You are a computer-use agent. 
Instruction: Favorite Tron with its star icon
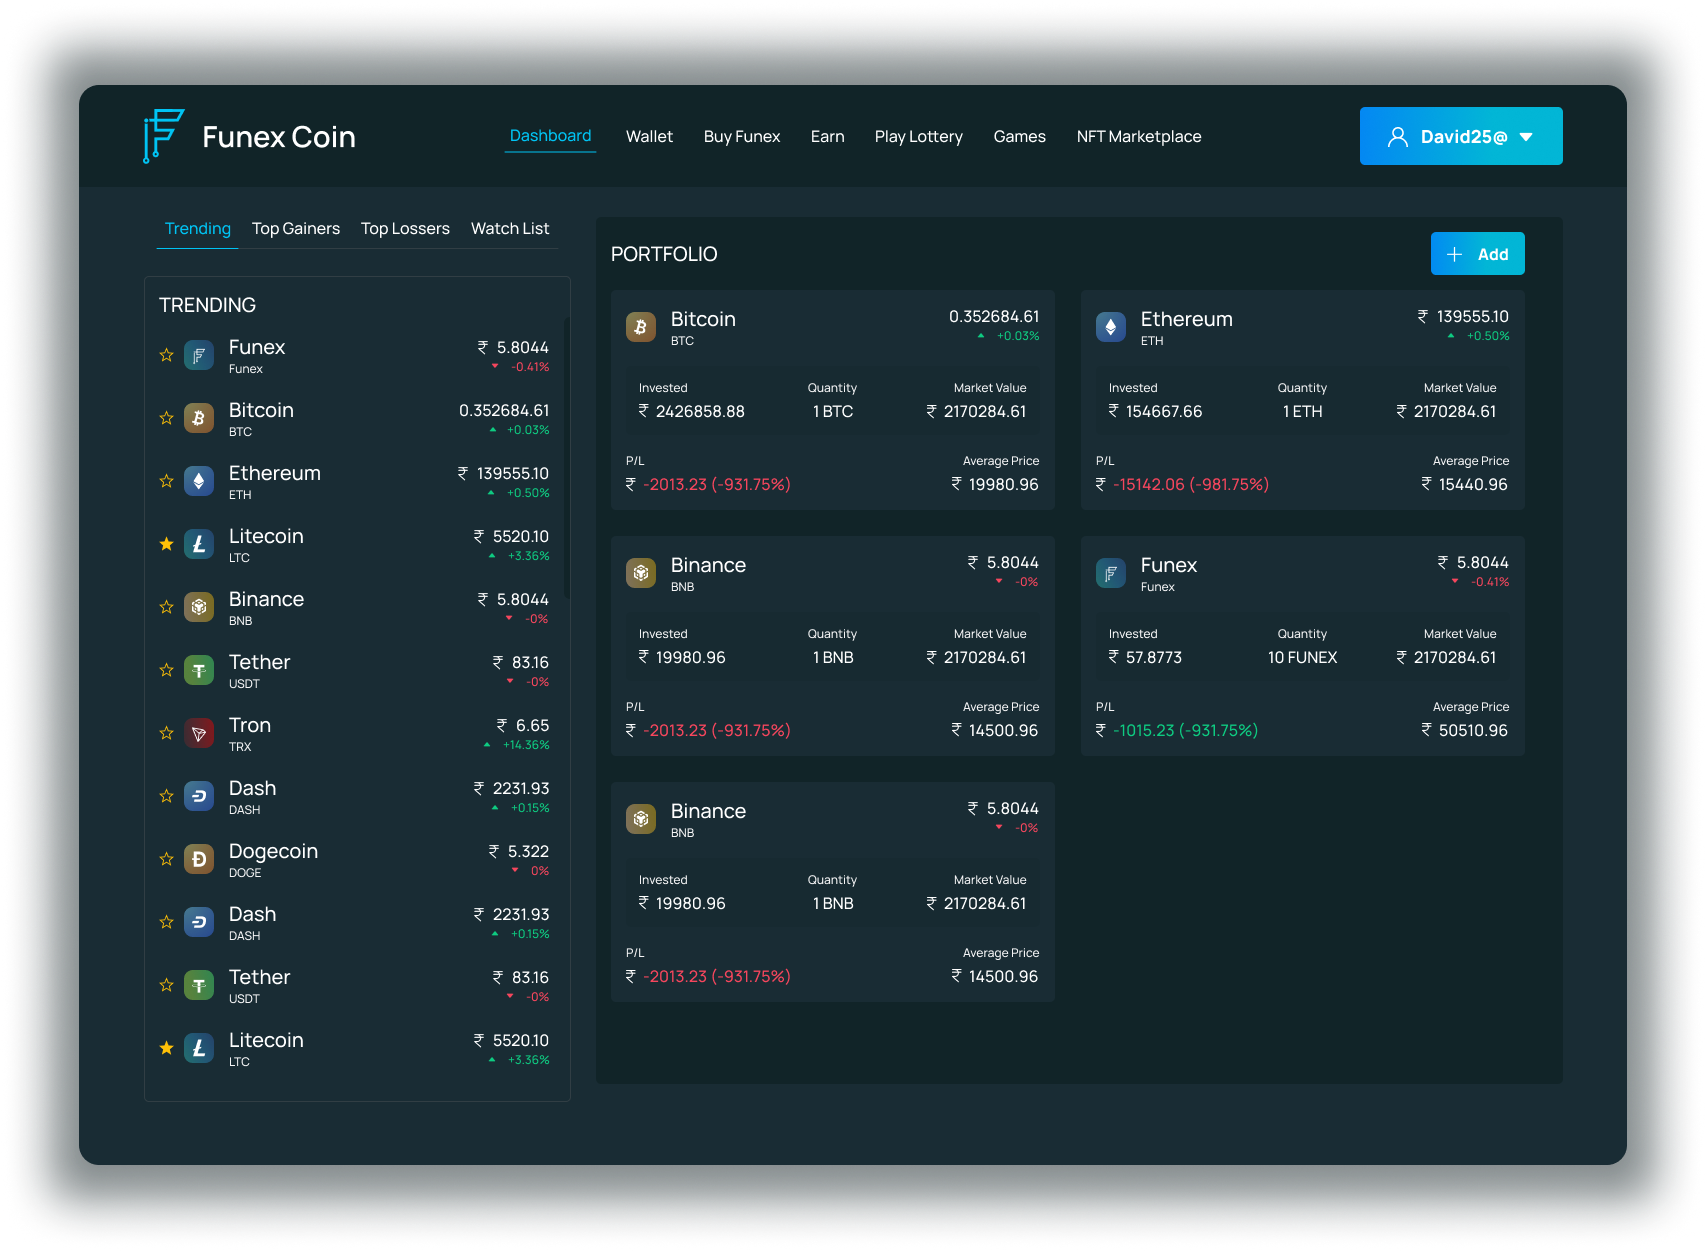tap(167, 733)
